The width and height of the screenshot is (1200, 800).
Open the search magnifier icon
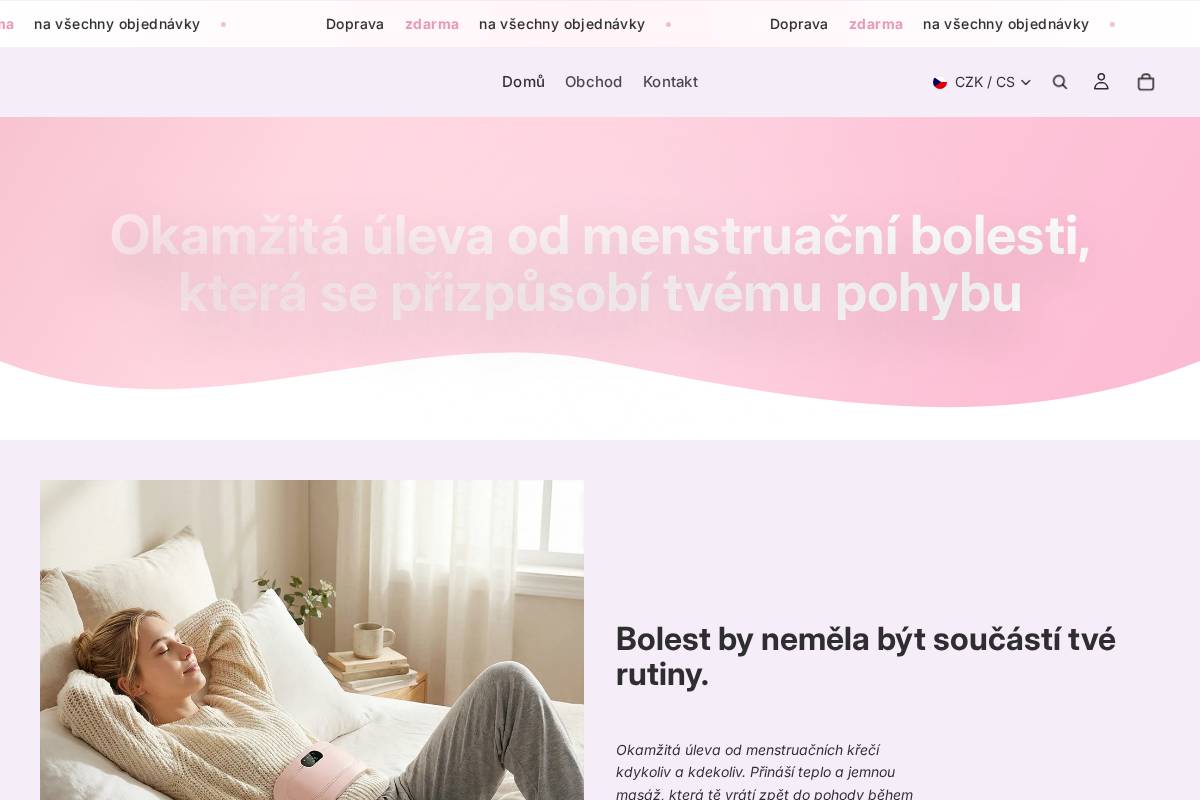coord(1060,82)
